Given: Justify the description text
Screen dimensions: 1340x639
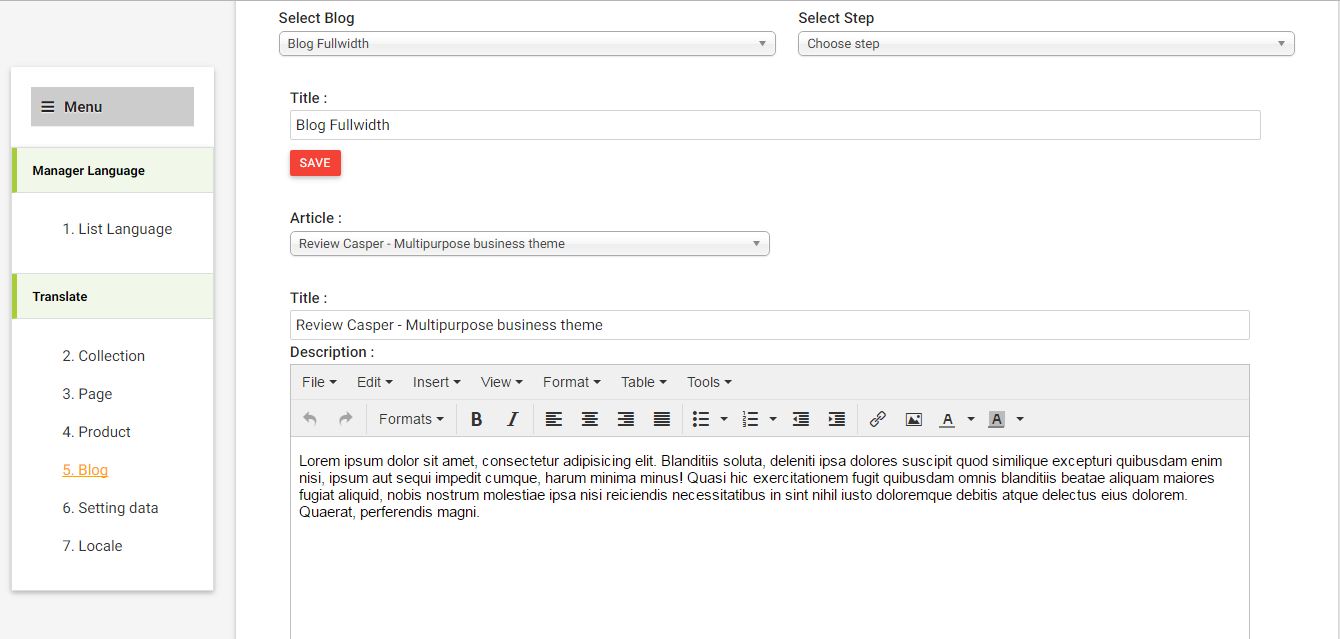Looking at the screenshot, I should (x=662, y=419).
